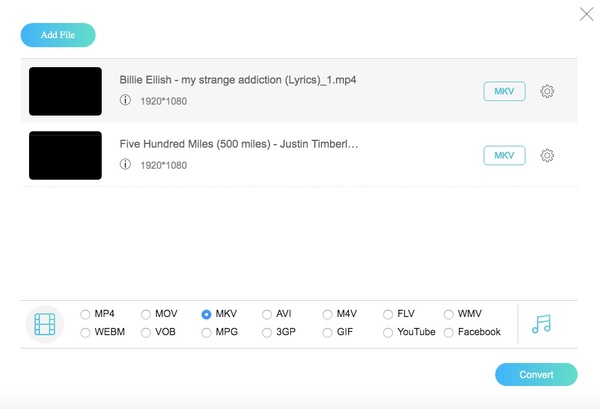Select MOV output format
Viewport: 600px width, 409px height.
(x=146, y=314)
